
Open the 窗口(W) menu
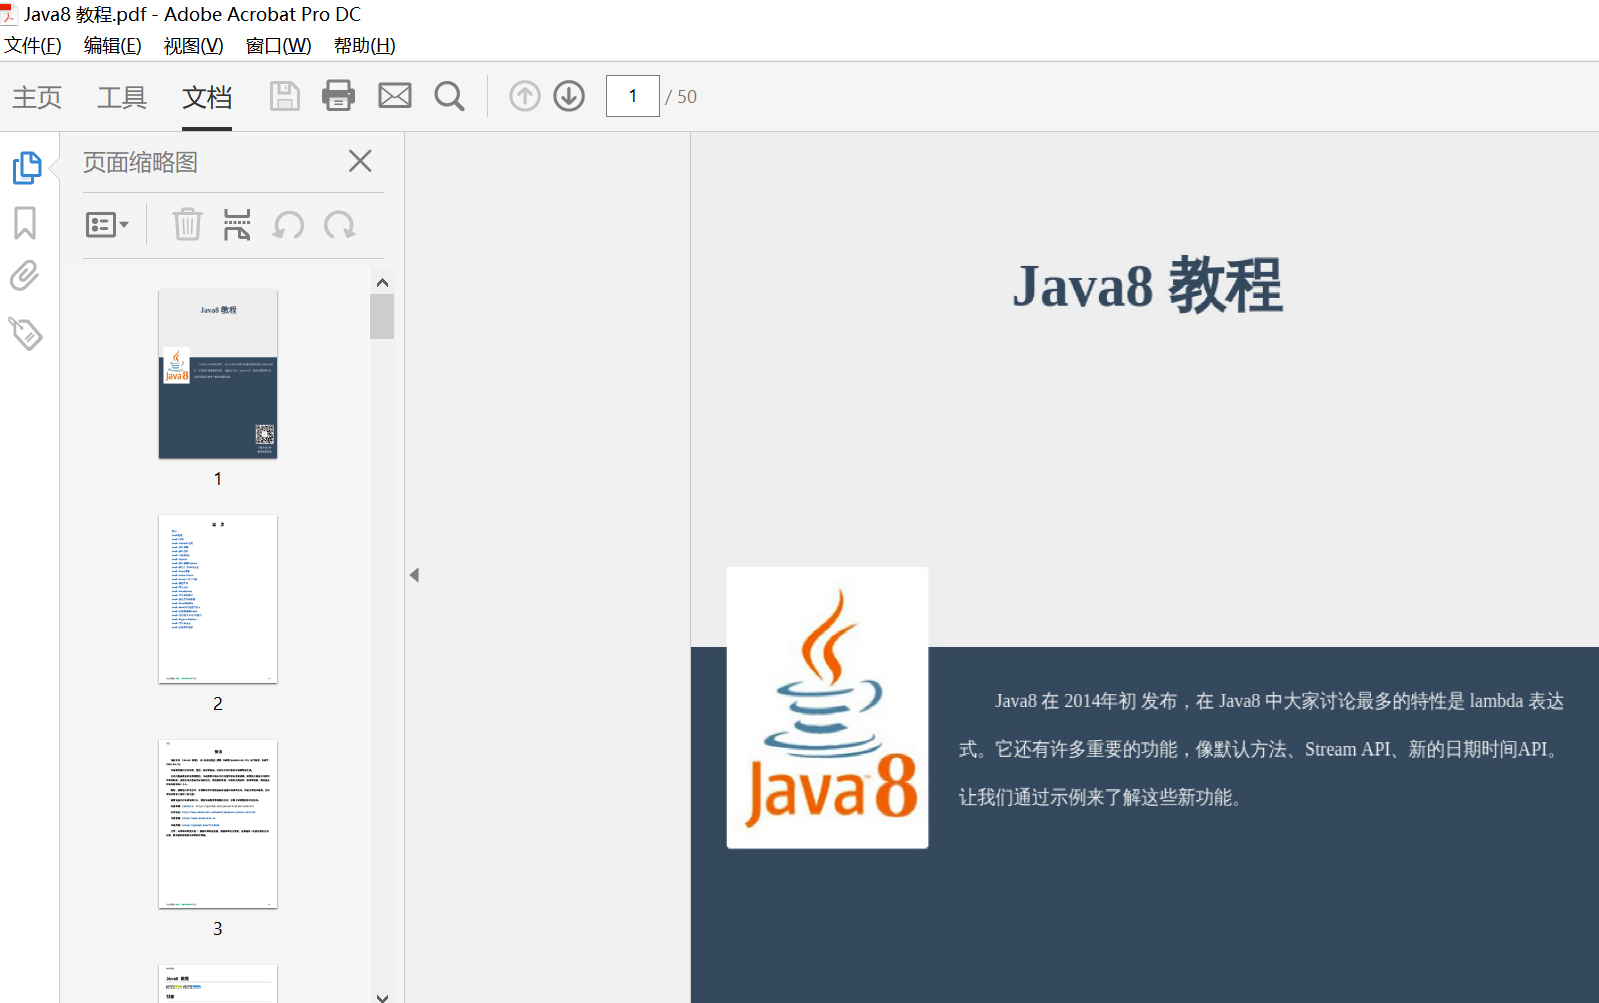[278, 46]
